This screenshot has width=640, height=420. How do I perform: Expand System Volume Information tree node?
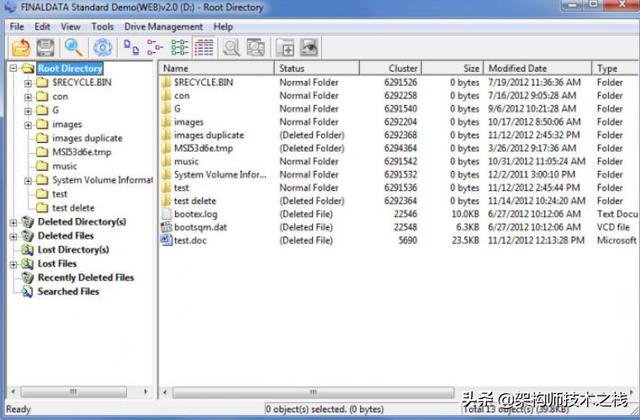click(28, 180)
